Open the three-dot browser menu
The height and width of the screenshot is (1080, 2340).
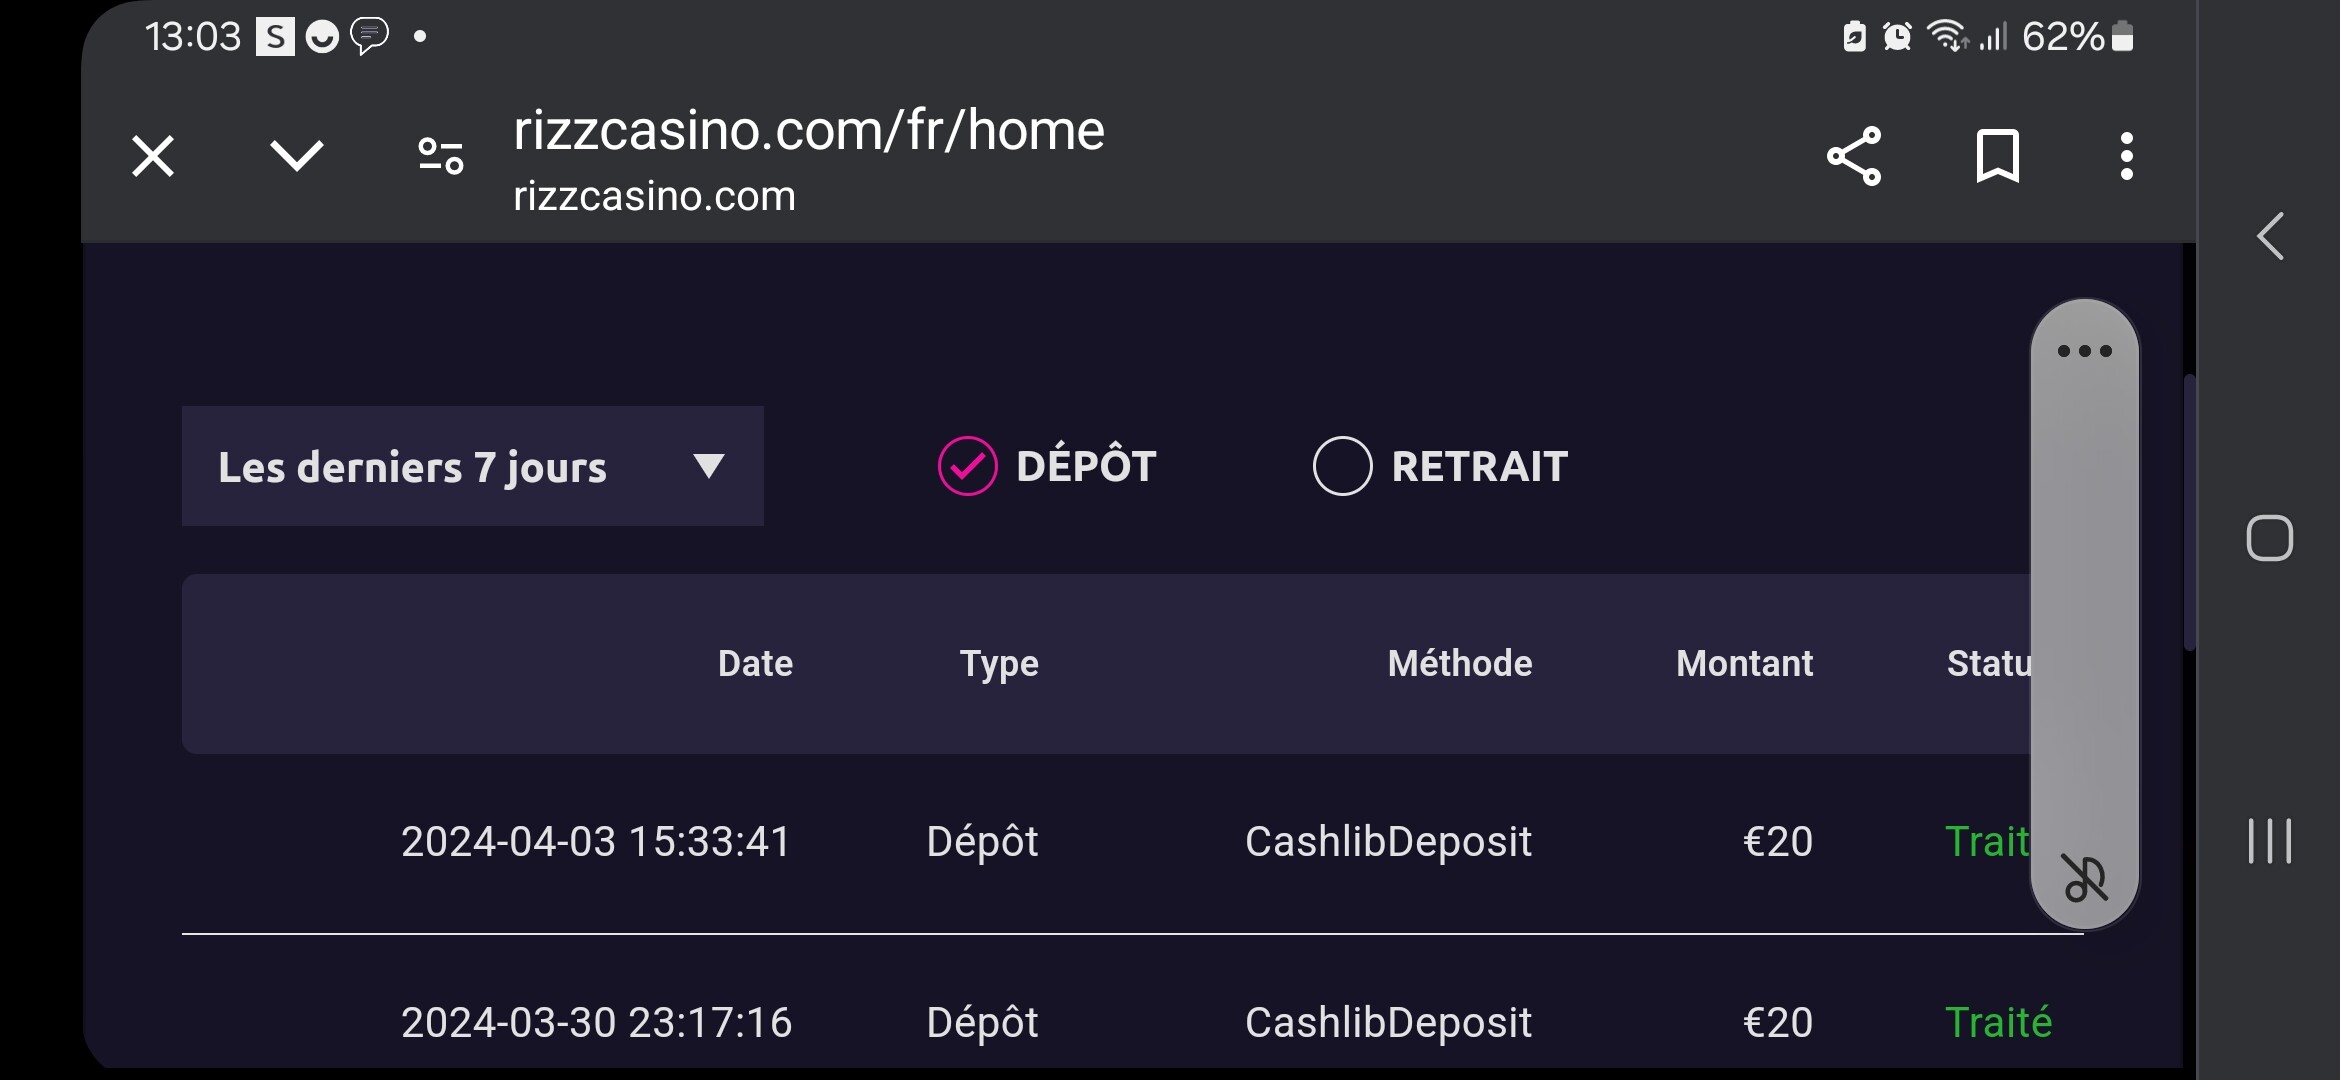tap(2126, 157)
